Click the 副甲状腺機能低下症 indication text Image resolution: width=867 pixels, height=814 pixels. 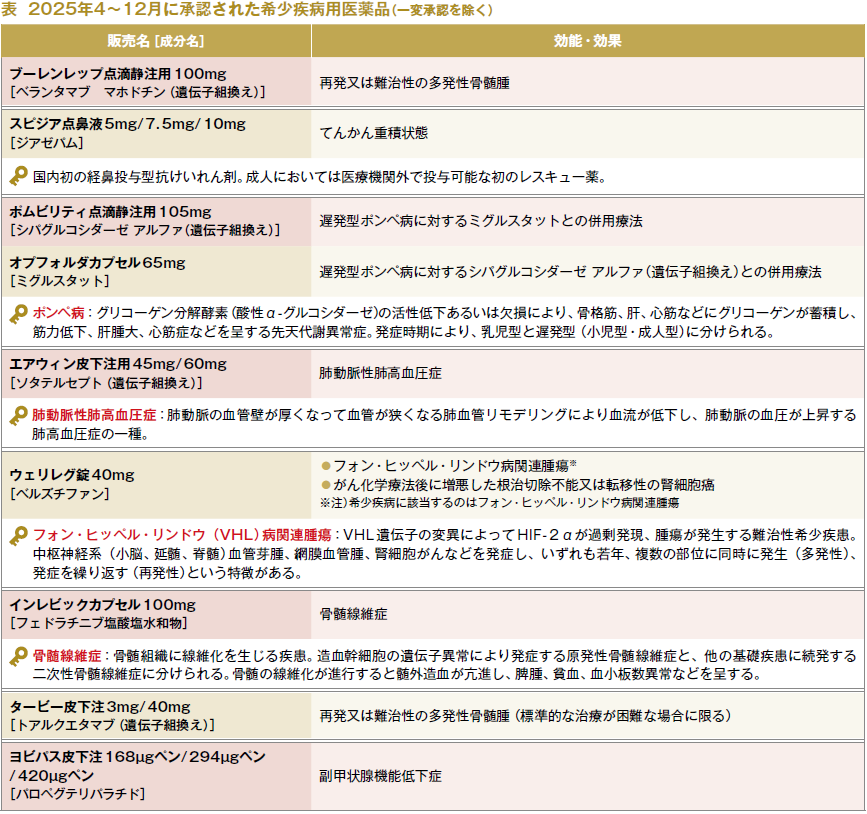click(x=381, y=775)
